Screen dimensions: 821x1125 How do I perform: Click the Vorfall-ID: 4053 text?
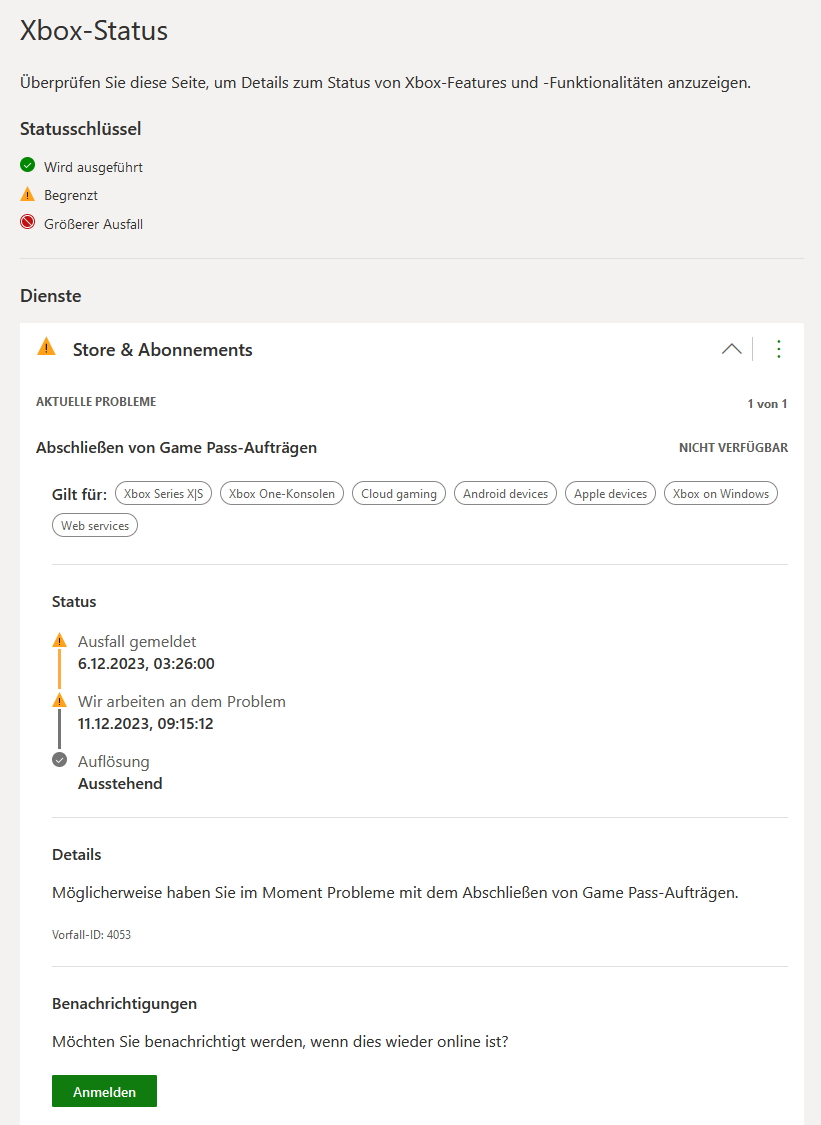(x=91, y=935)
